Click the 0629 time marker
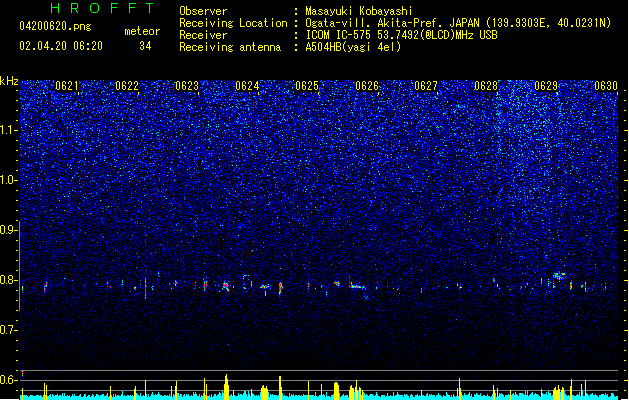 (x=546, y=86)
